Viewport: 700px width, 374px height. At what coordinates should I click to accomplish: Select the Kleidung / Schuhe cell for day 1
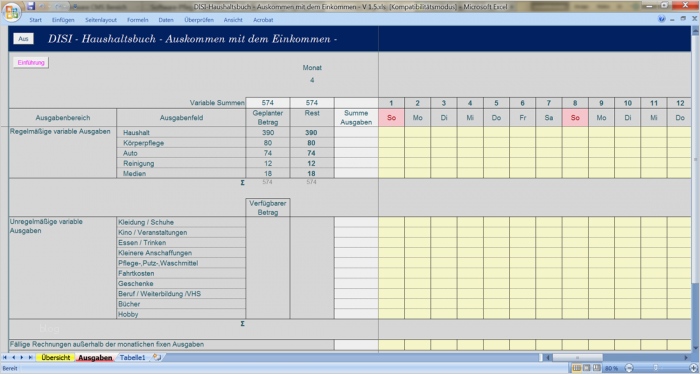(x=392, y=222)
